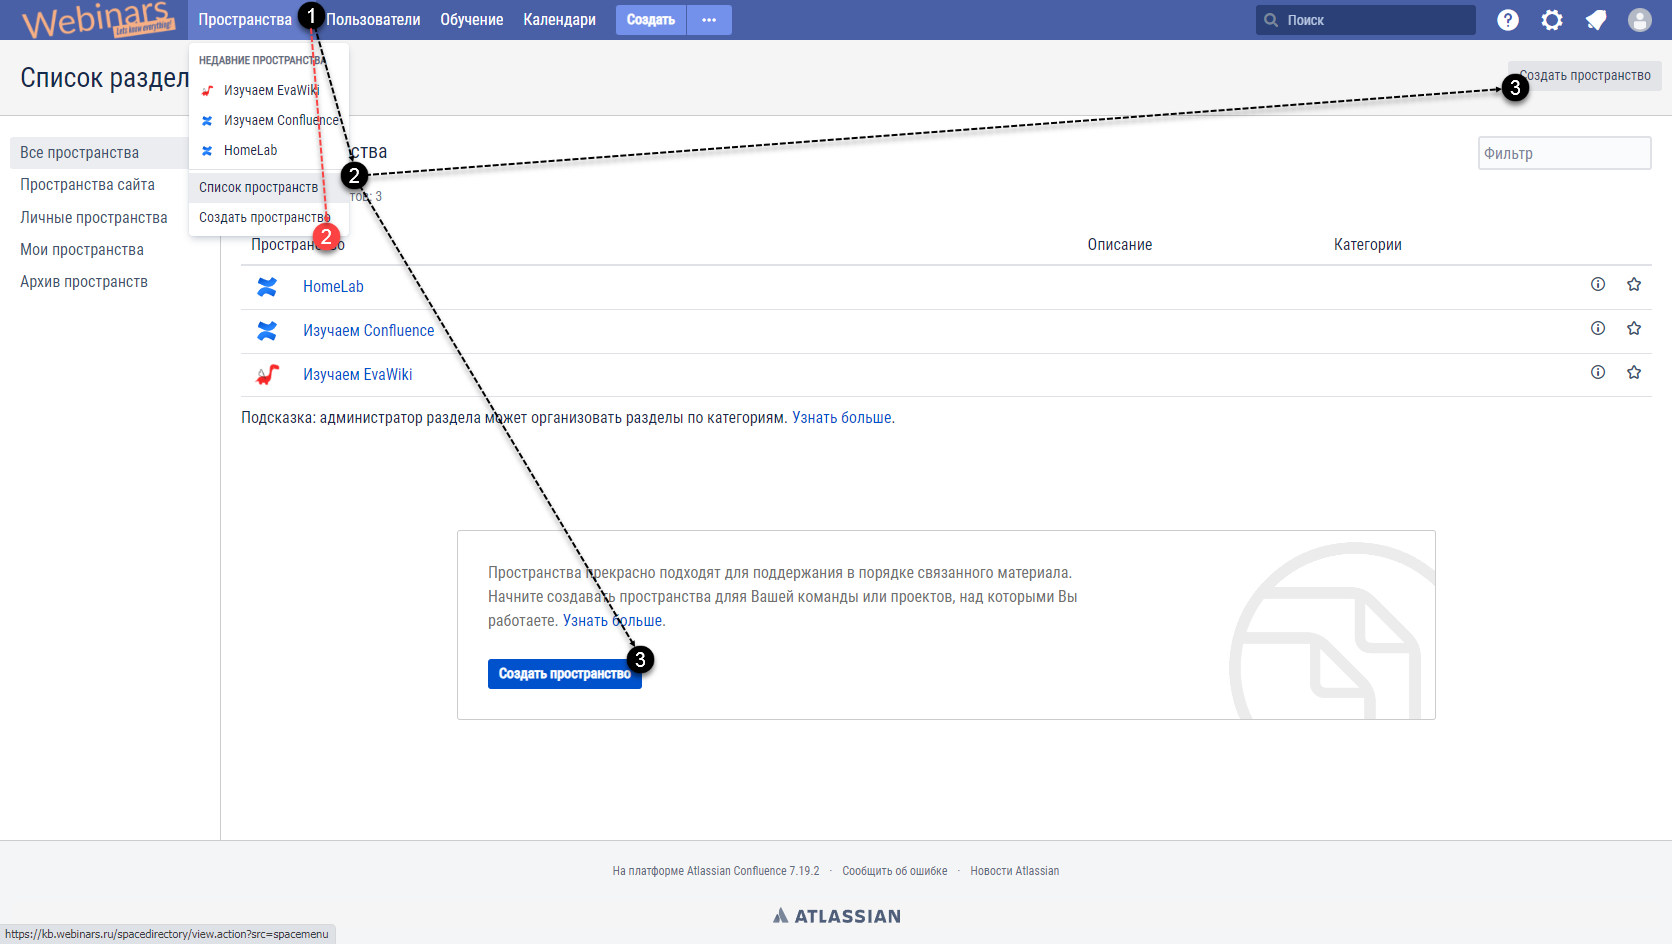This screenshot has height=944, width=1672.
Task: Open the user profile avatar menu
Action: pos(1640,20)
